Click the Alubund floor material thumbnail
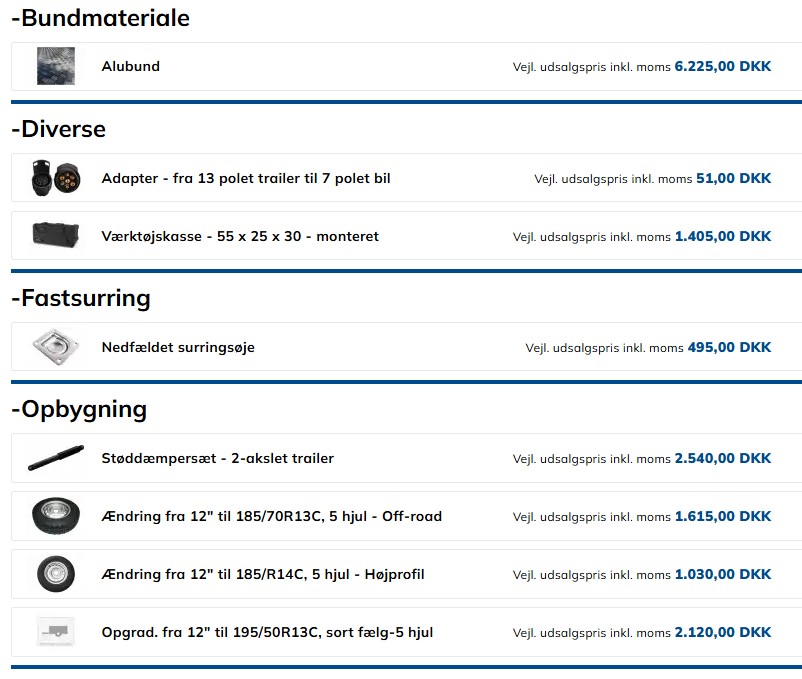802x679 pixels. [x=55, y=66]
